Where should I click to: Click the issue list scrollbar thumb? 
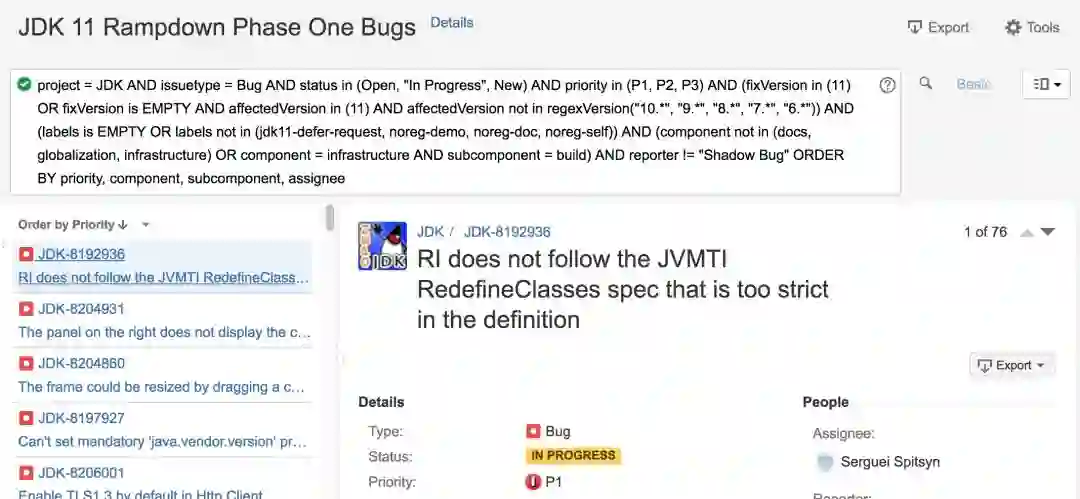(330, 218)
